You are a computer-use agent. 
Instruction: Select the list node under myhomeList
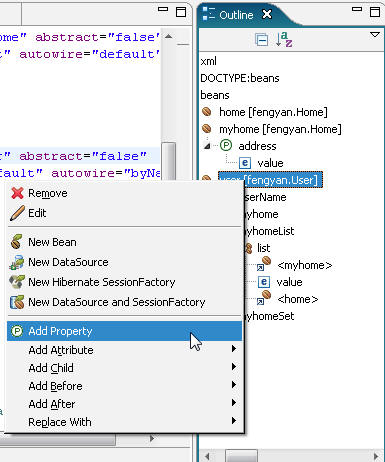tap(263, 248)
